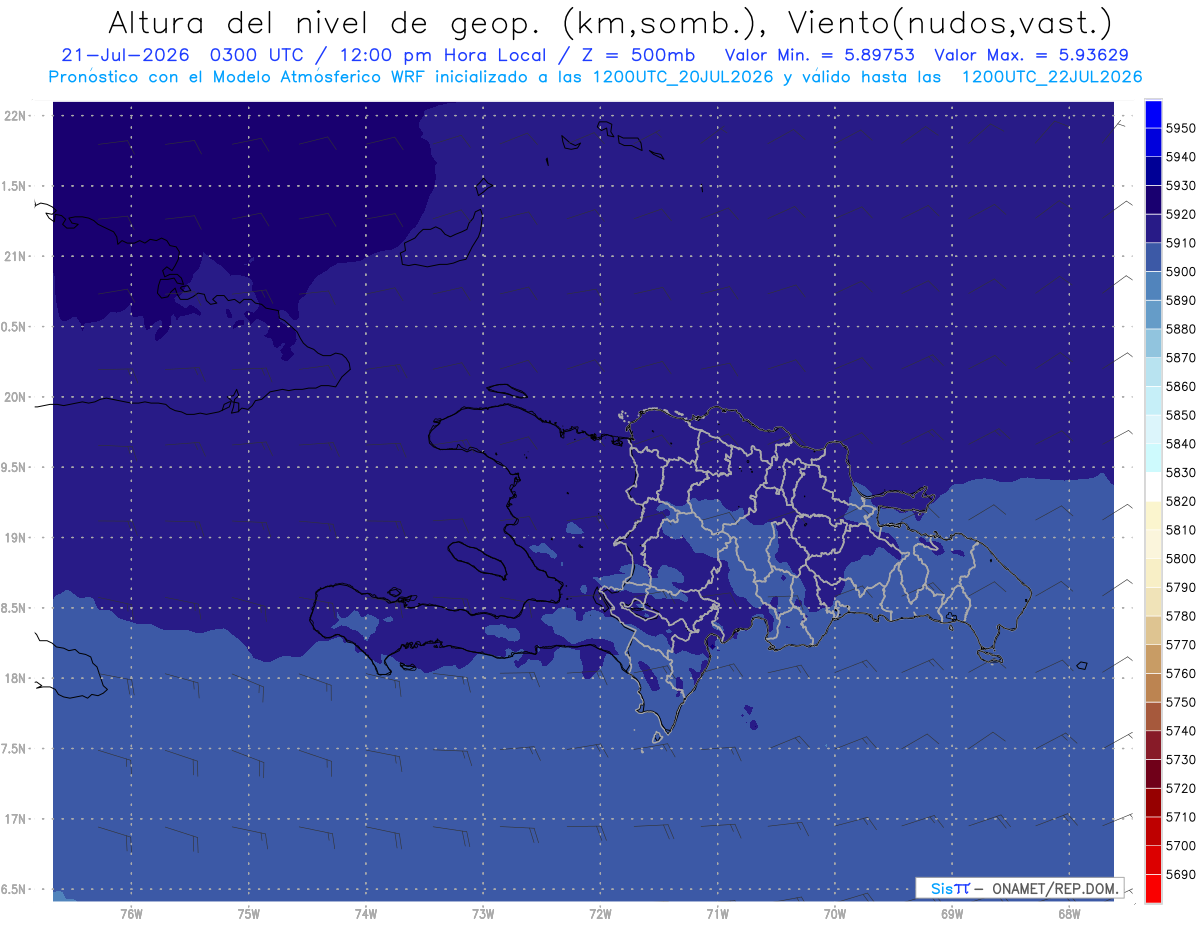
Task: Click the '68W' longitude label
Action: click(1069, 913)
